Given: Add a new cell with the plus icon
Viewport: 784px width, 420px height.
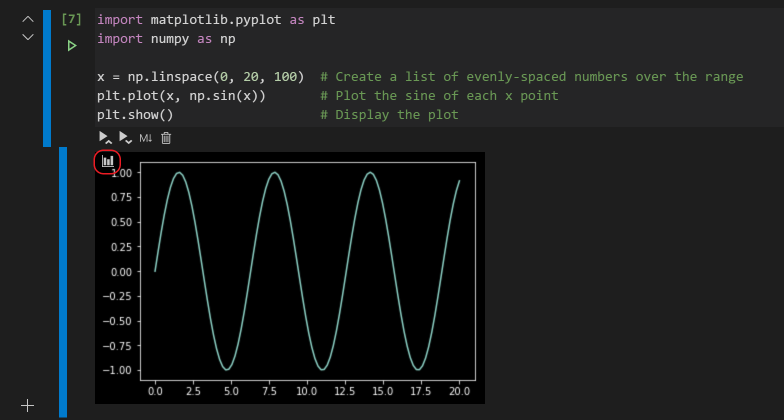Looking at the screenshot, I should [28, 405].
